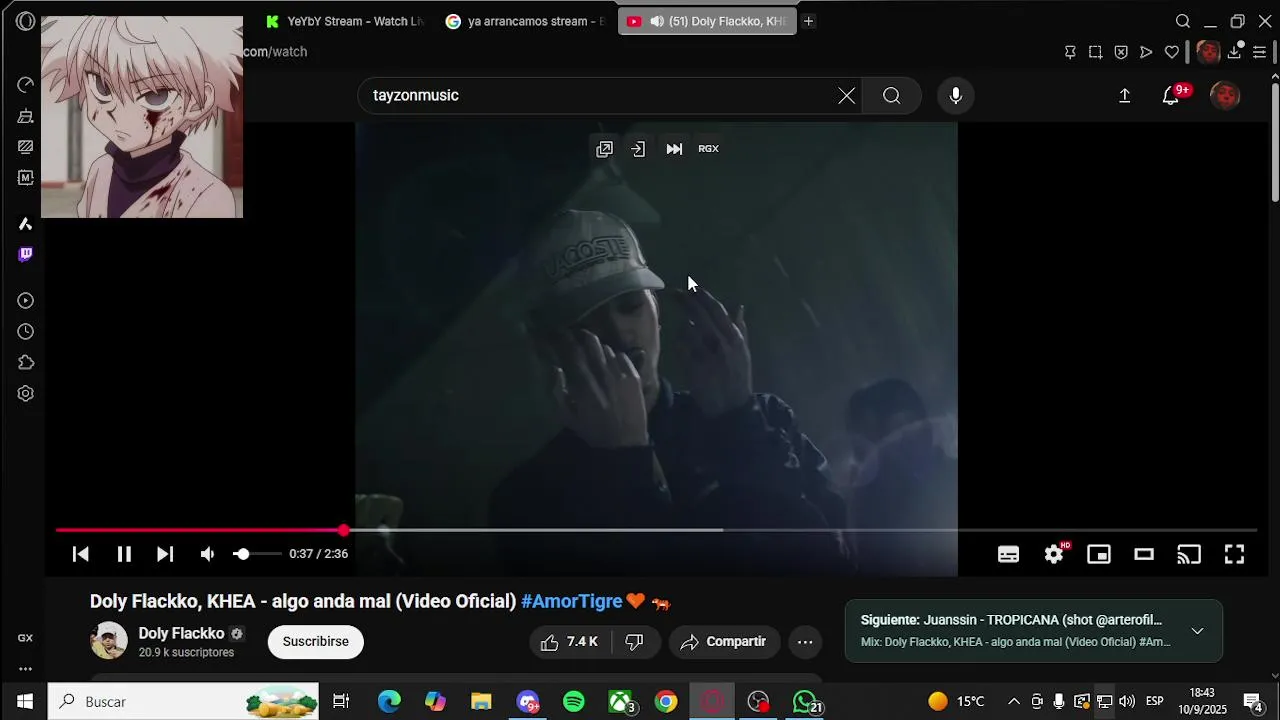Screen dimensions: 1280x720
Task: Open the sidebar player icon
Action: tap(25, 301)
